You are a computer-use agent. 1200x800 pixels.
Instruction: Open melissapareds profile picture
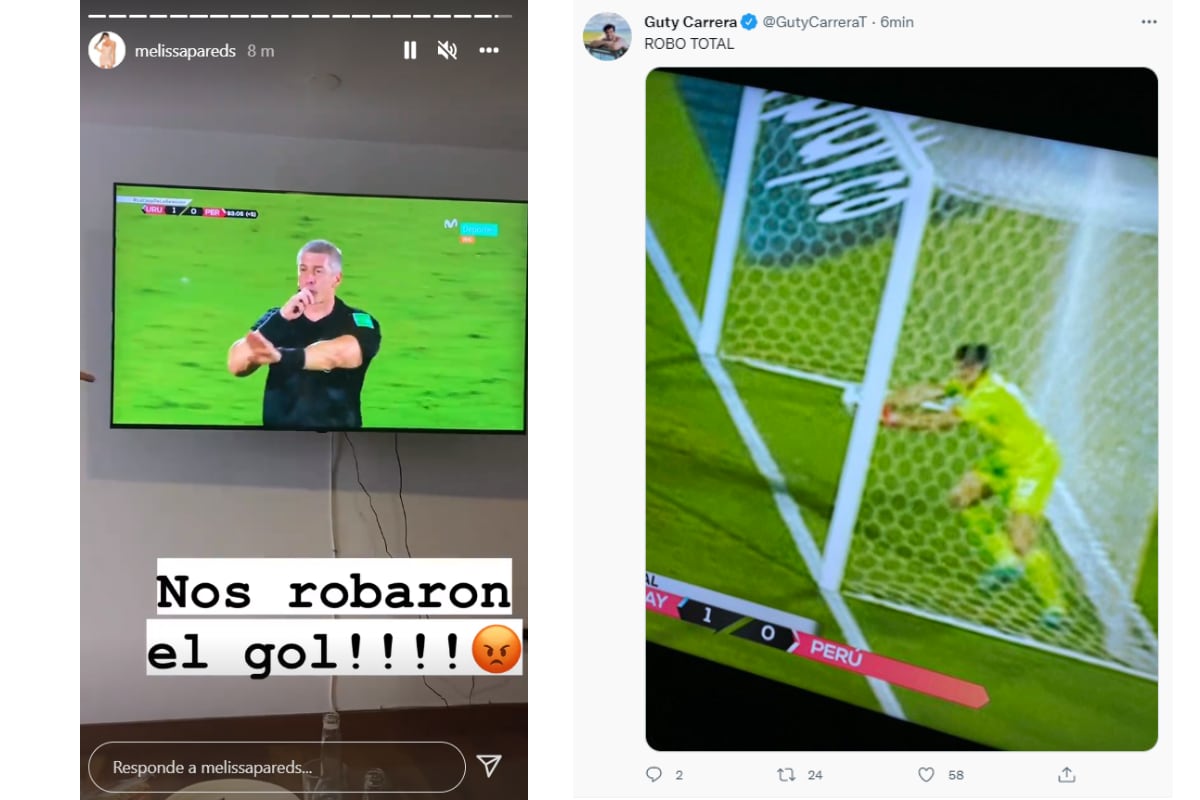[107, 50]
